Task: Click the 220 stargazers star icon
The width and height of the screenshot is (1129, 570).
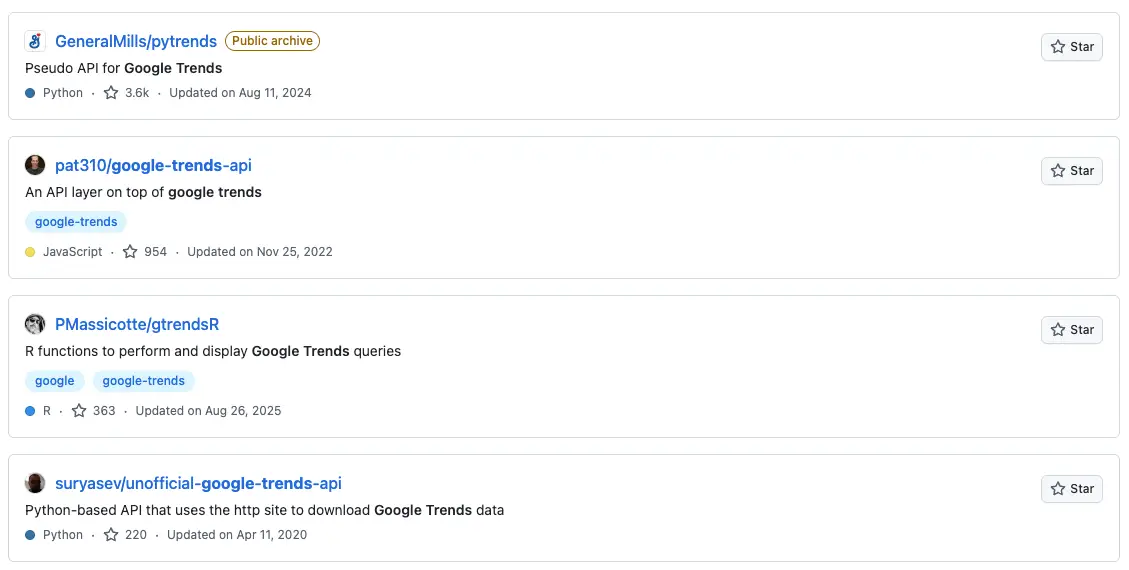Action: coord(111,535)
